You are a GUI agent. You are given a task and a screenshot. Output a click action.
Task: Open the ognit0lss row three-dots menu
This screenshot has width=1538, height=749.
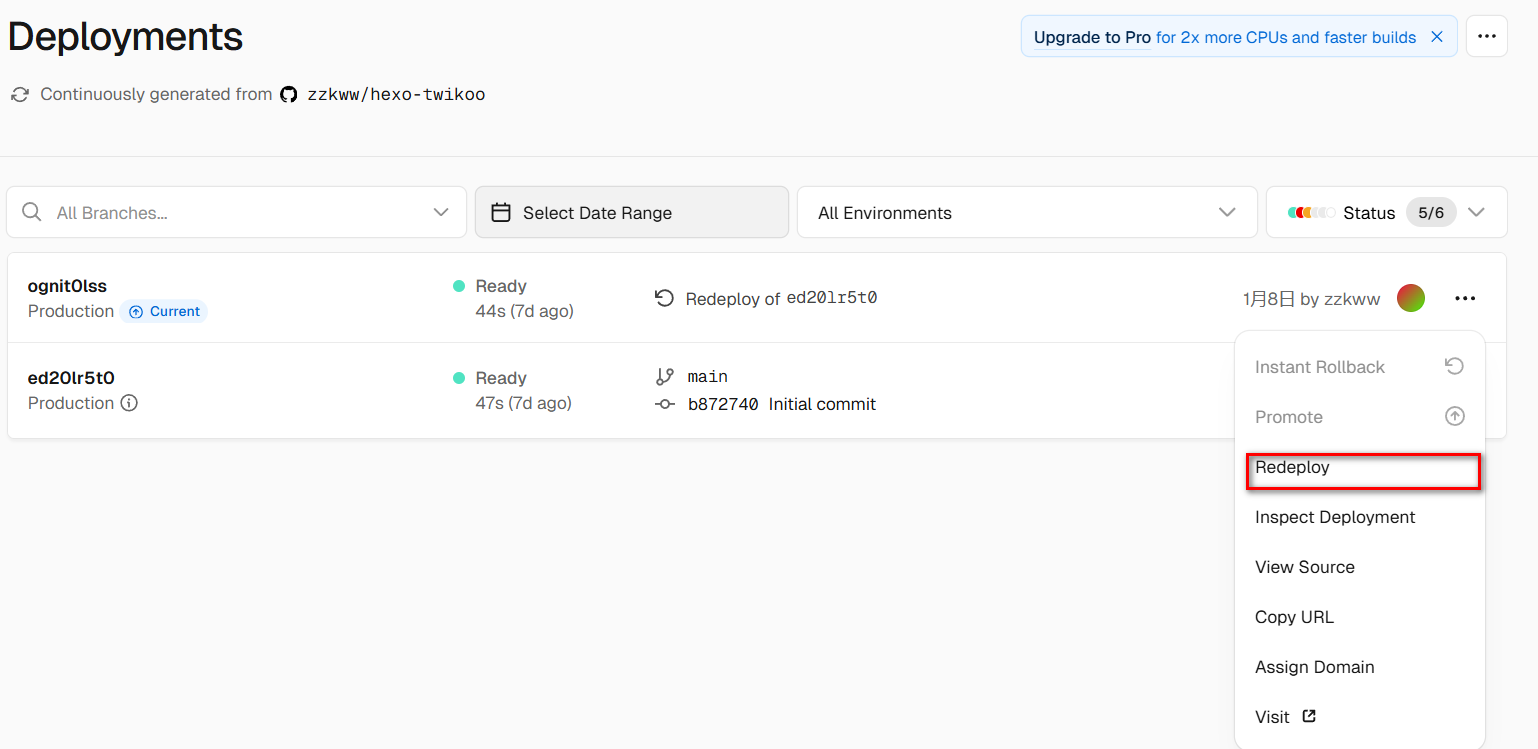(x=1465, y=298)
